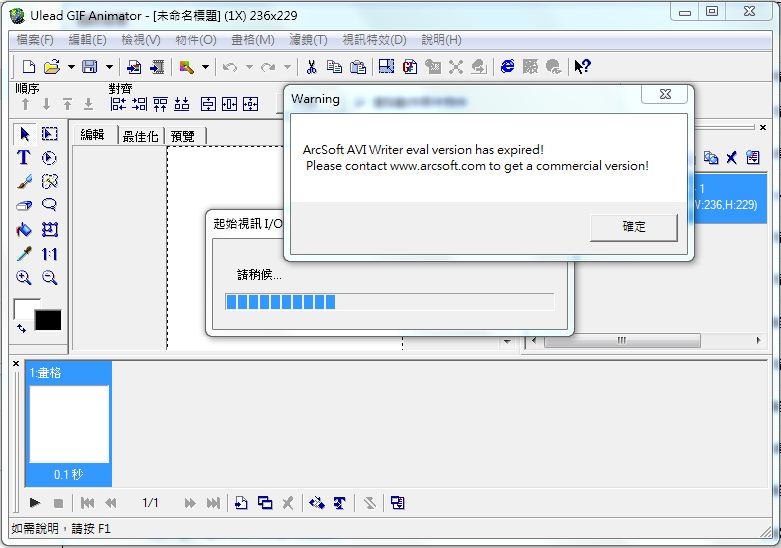Select the Paintbrush tool
781x548 pixels.
[24, 181]
